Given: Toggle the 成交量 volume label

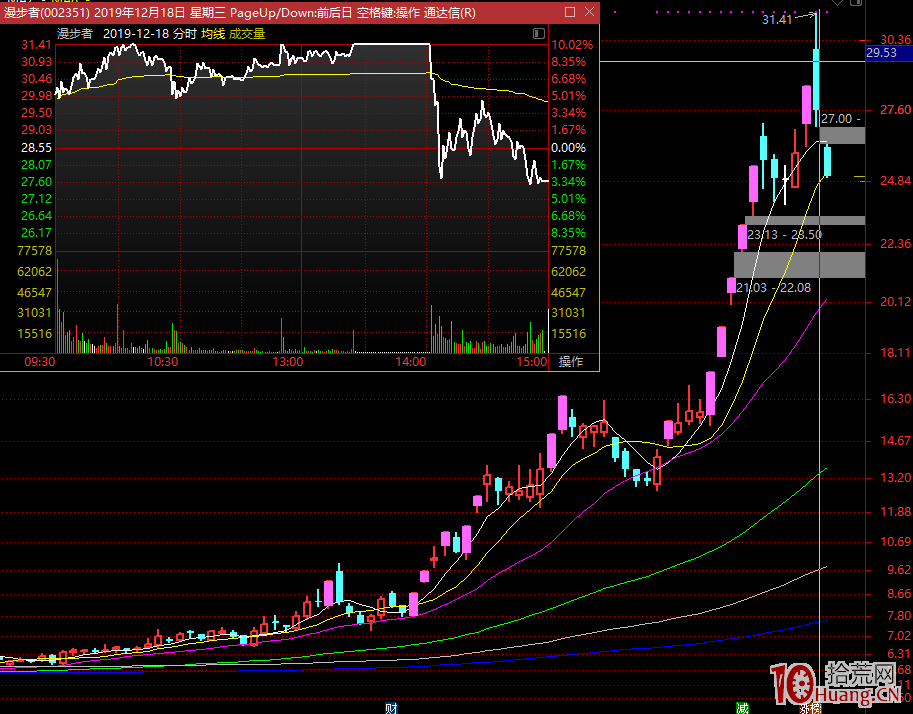Looking at the screenshot, I should [246, 33].
